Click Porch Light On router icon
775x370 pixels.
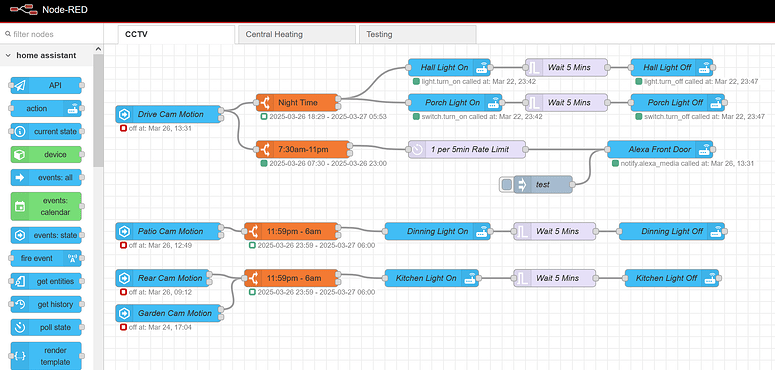493,103
